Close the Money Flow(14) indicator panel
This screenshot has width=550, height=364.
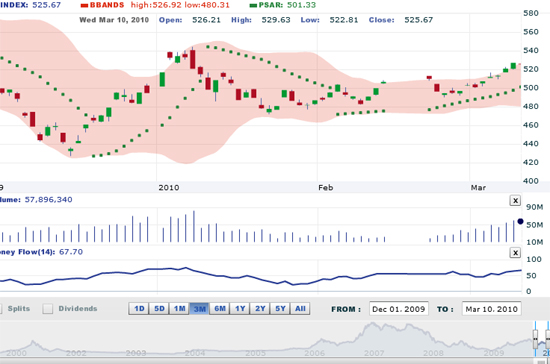515,252
